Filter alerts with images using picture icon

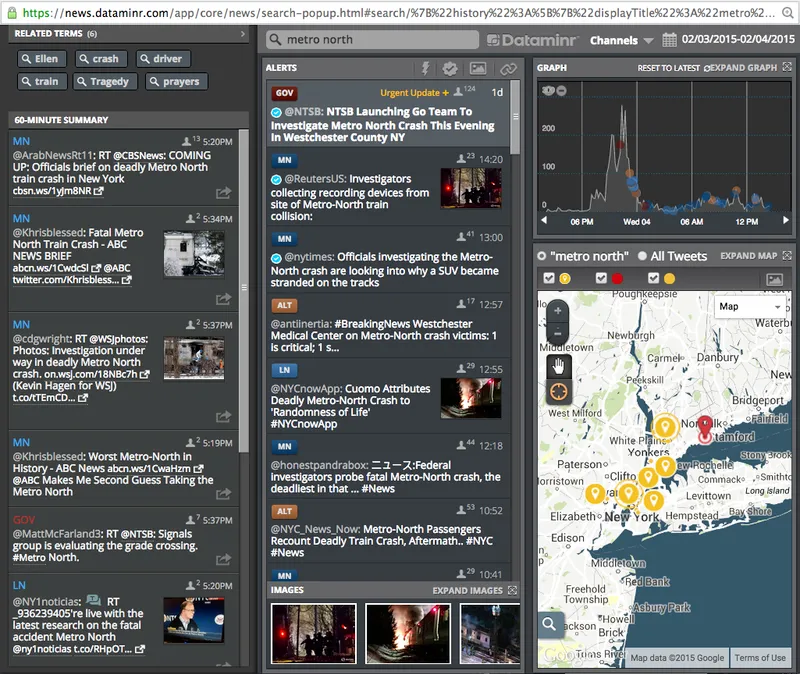coord(478,68)
